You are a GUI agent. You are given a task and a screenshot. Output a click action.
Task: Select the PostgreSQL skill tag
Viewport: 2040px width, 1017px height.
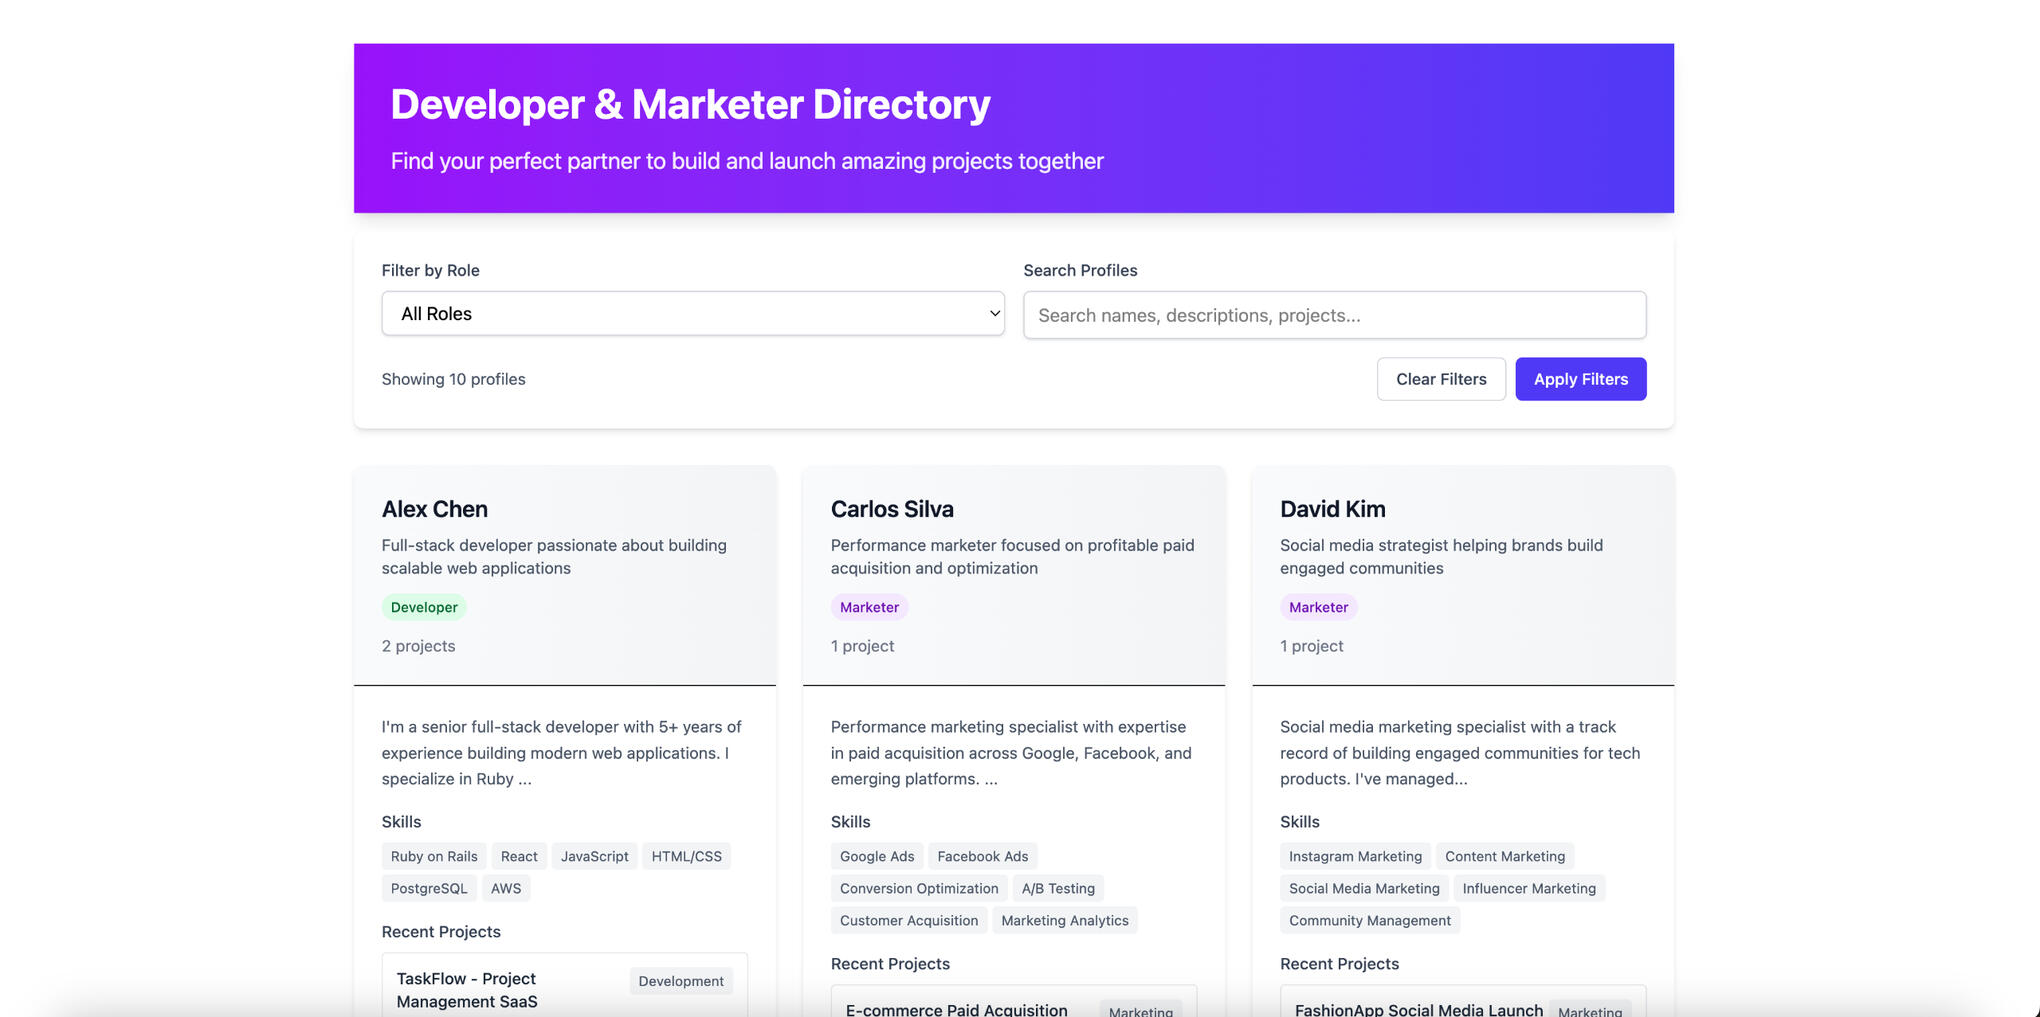(x=429, y=888)
